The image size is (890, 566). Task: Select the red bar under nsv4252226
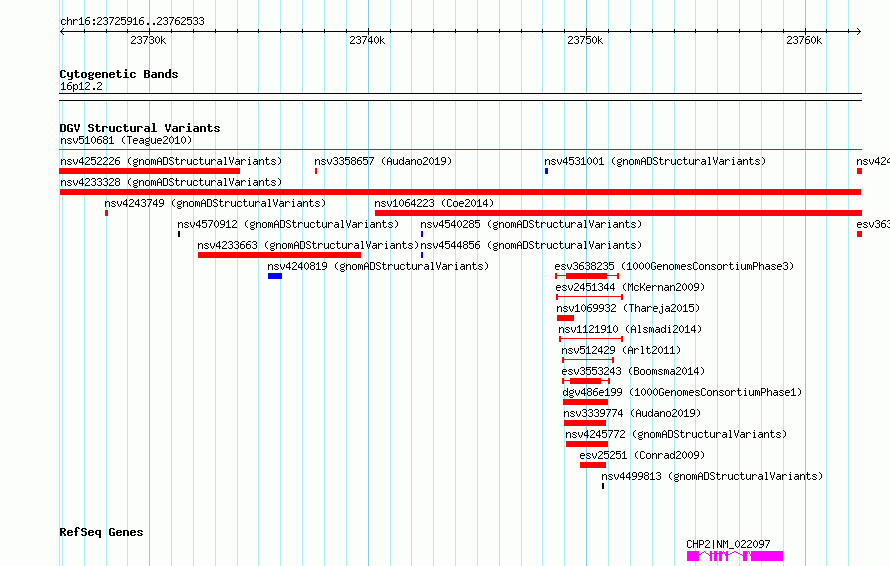tap(150, 171)
